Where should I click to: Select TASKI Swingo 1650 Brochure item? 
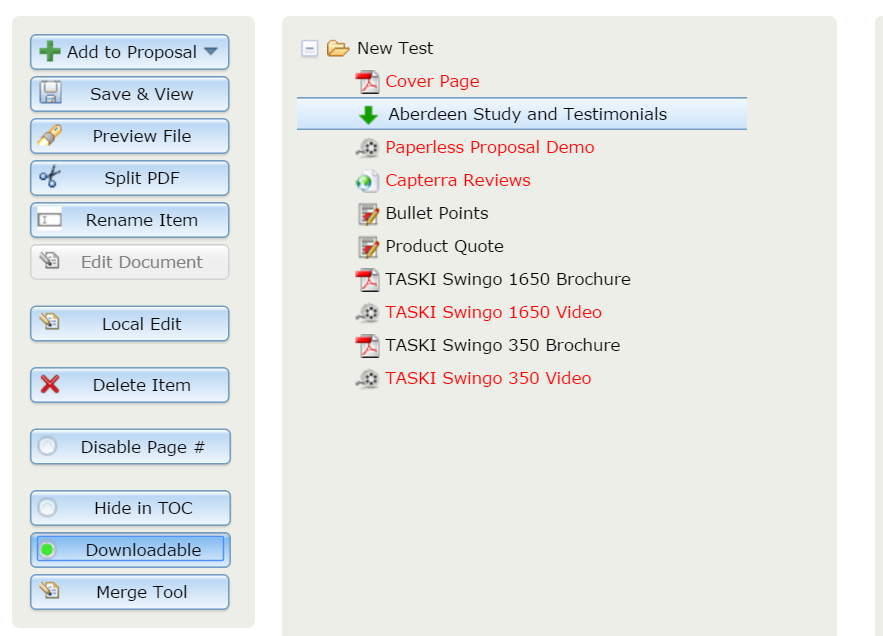coord(507,279)
